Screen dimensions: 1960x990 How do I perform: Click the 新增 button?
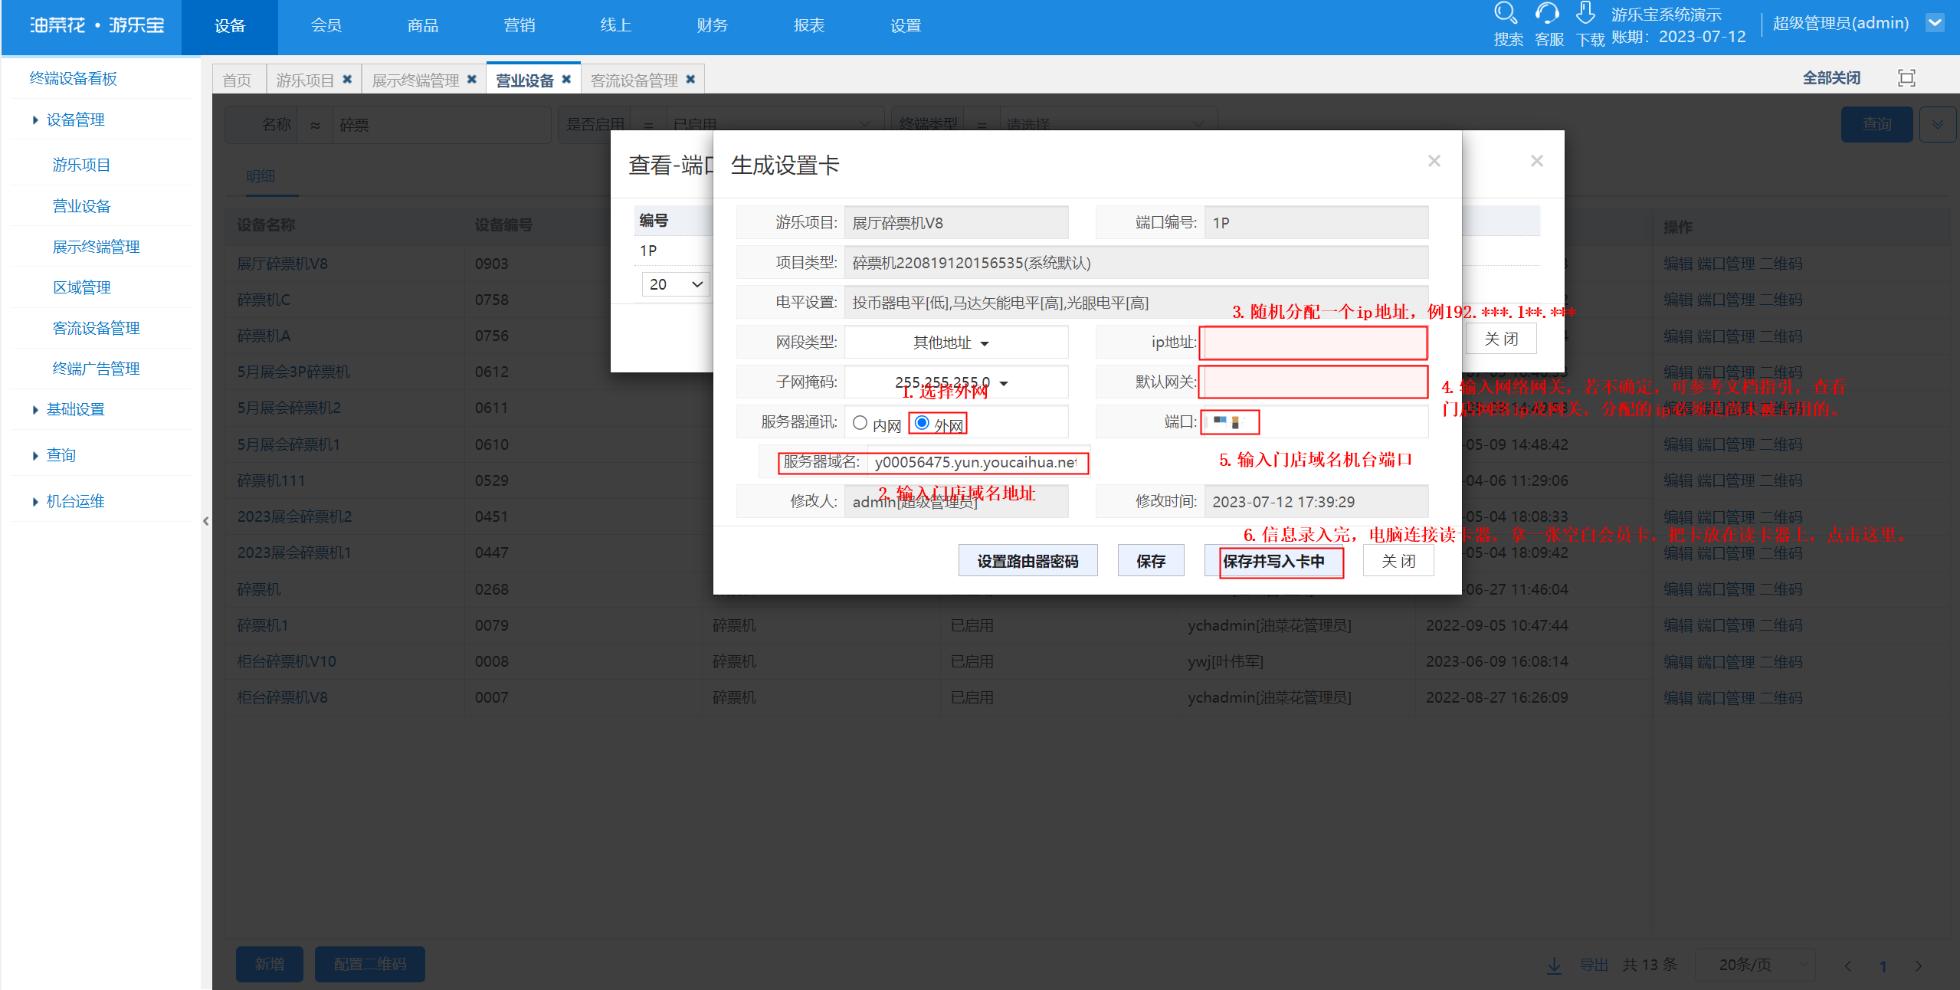[269, 964]
